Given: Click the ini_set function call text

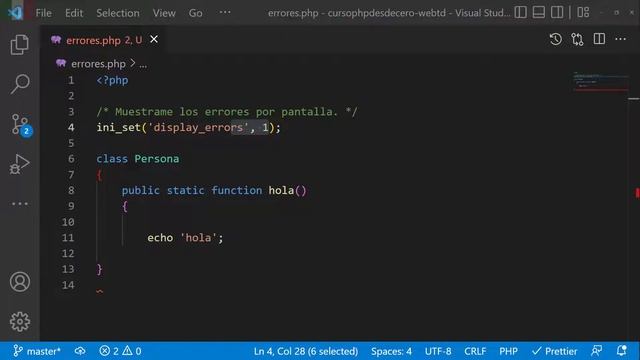Looking at the screenshot, I should (118, 128).
